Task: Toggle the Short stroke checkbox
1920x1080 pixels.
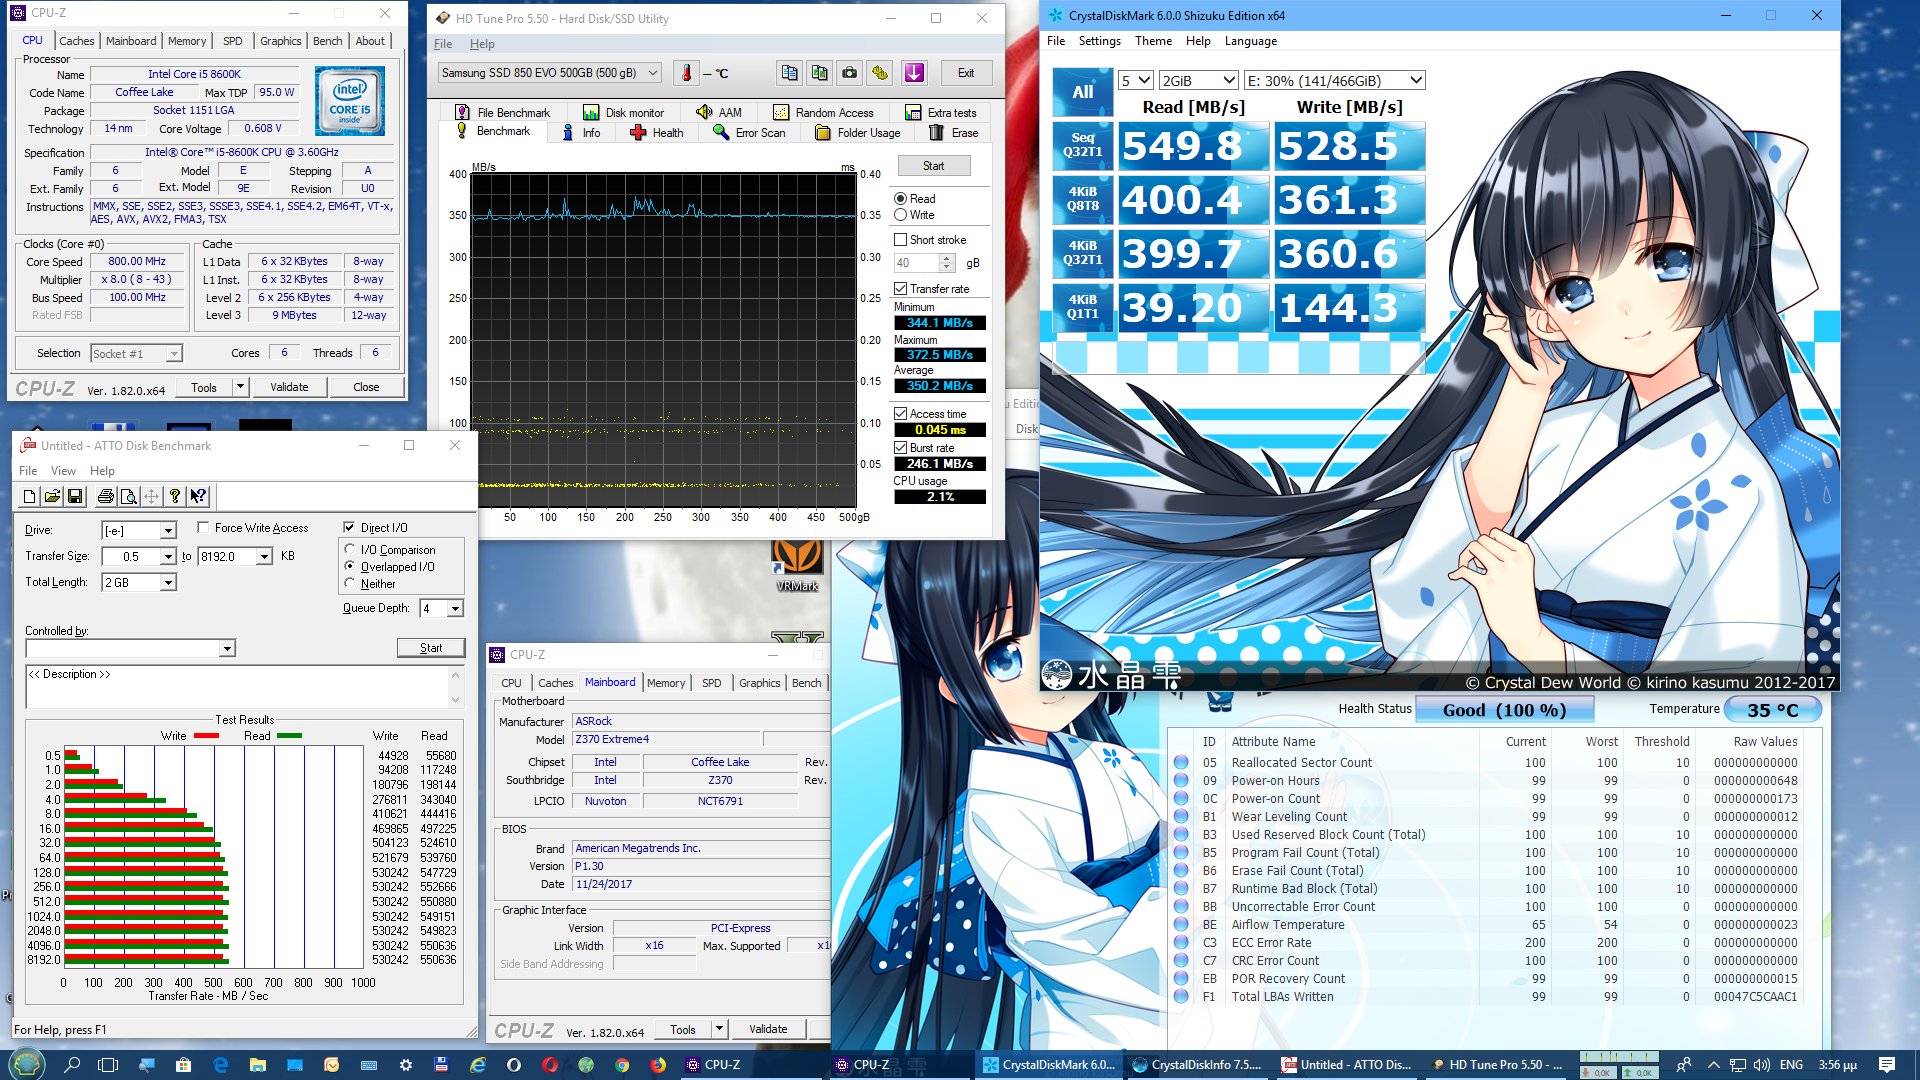Action: tap(900, 240)
